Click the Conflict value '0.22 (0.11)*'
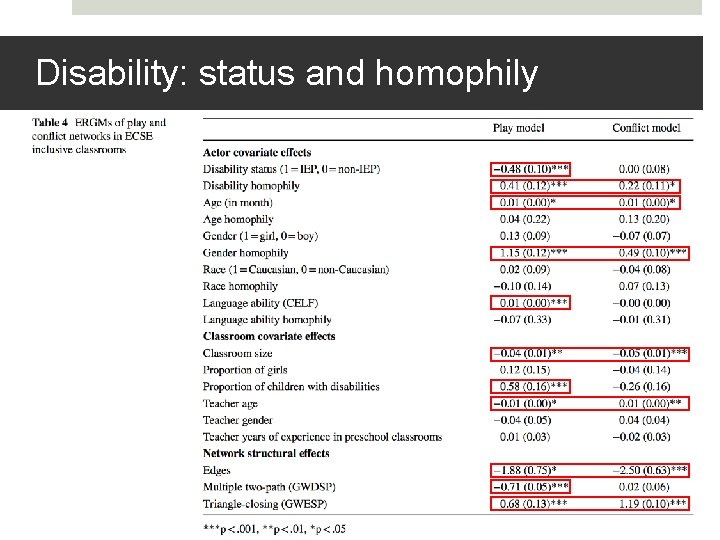The width and height of the screenshot is (720, 540). click(647, 186)
